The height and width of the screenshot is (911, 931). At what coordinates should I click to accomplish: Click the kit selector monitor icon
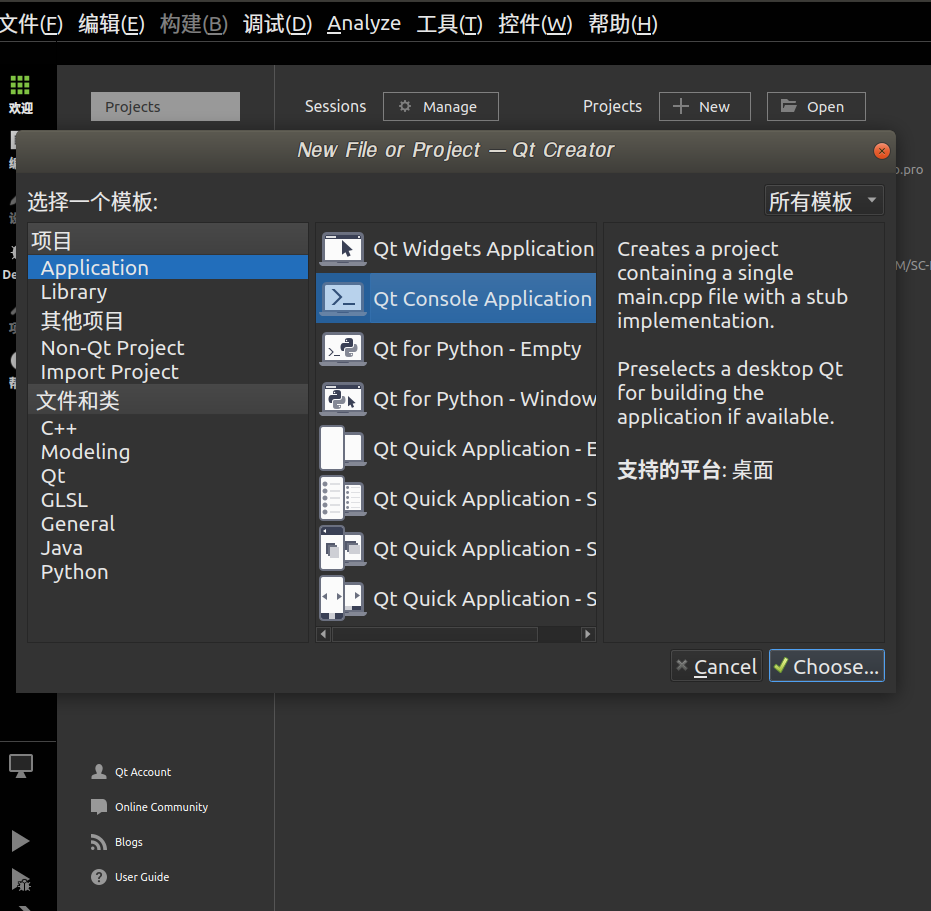pyautogui.click(x=20, y=765)
